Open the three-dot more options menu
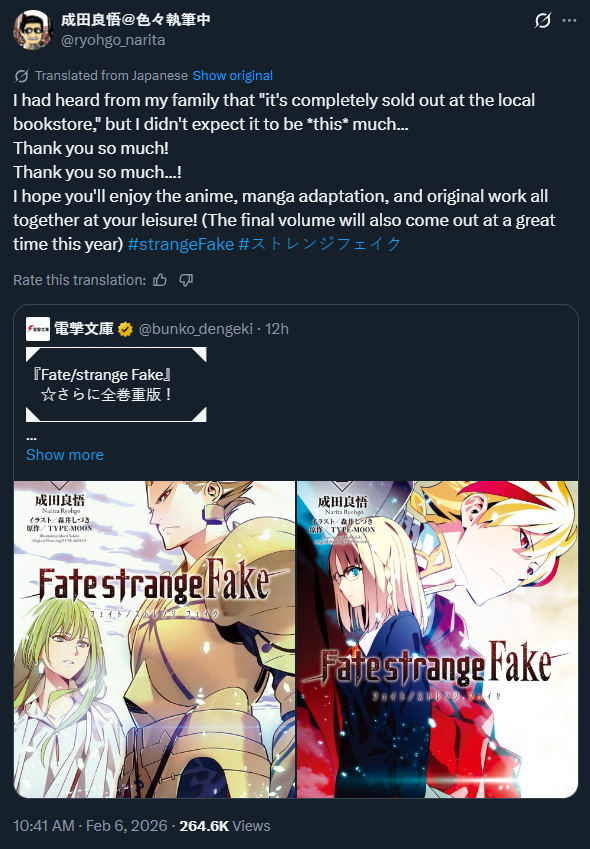This screenshot has width=590, height=849. tap(569, 21)
